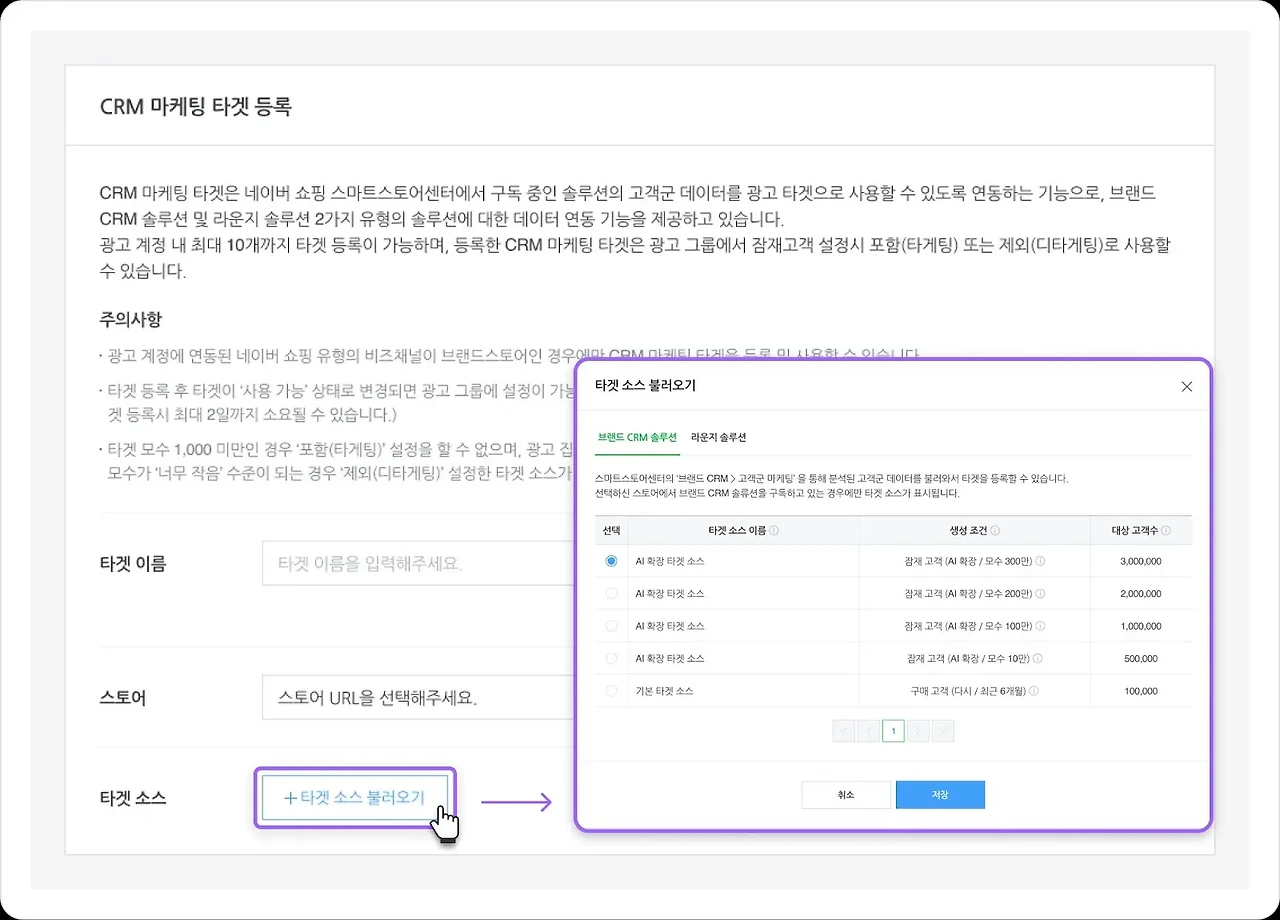Open info icon for 모수 200만 condition
The image size is (1280, 920).
[1041, 594]
